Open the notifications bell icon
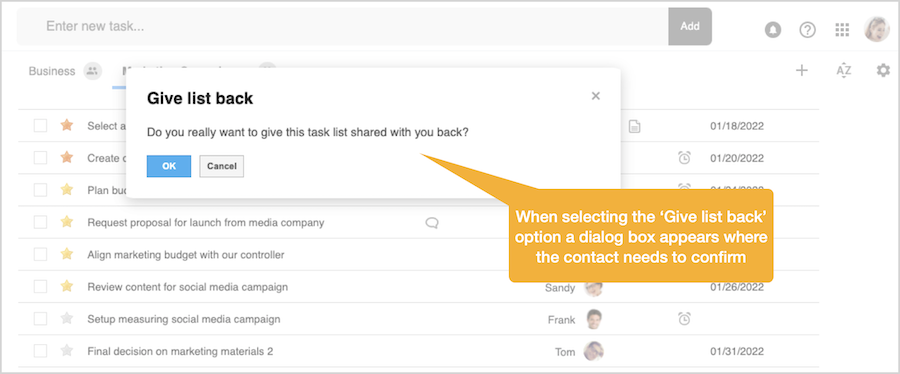 [773, 30]
